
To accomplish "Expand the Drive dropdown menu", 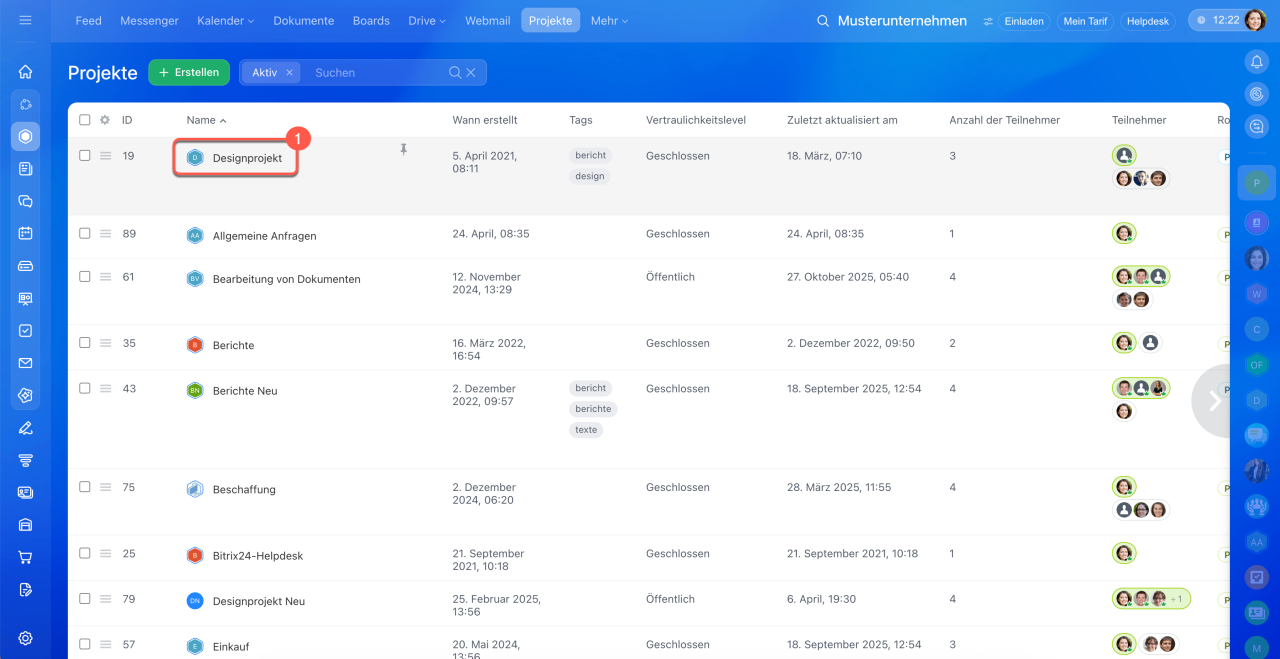I will [x=427, y=20].
